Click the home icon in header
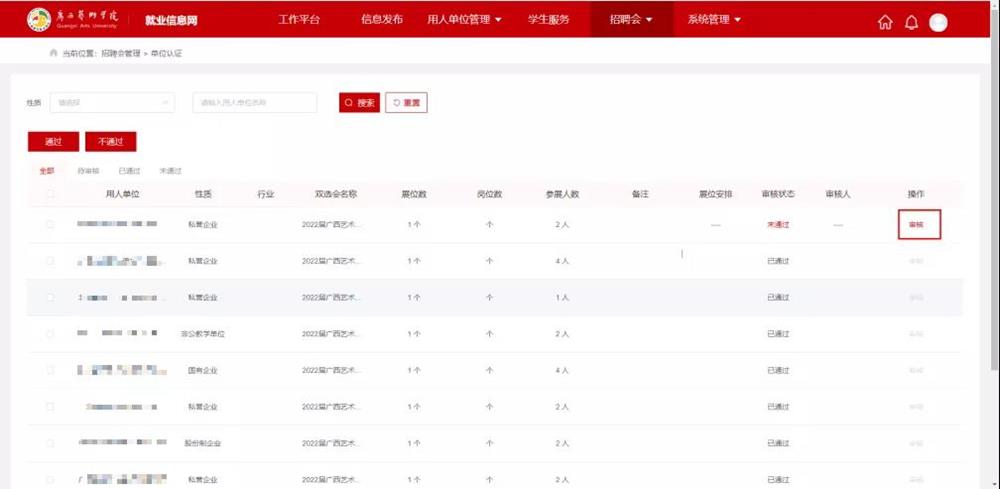This screenshot has width=1000, height=489. point(885,23)
